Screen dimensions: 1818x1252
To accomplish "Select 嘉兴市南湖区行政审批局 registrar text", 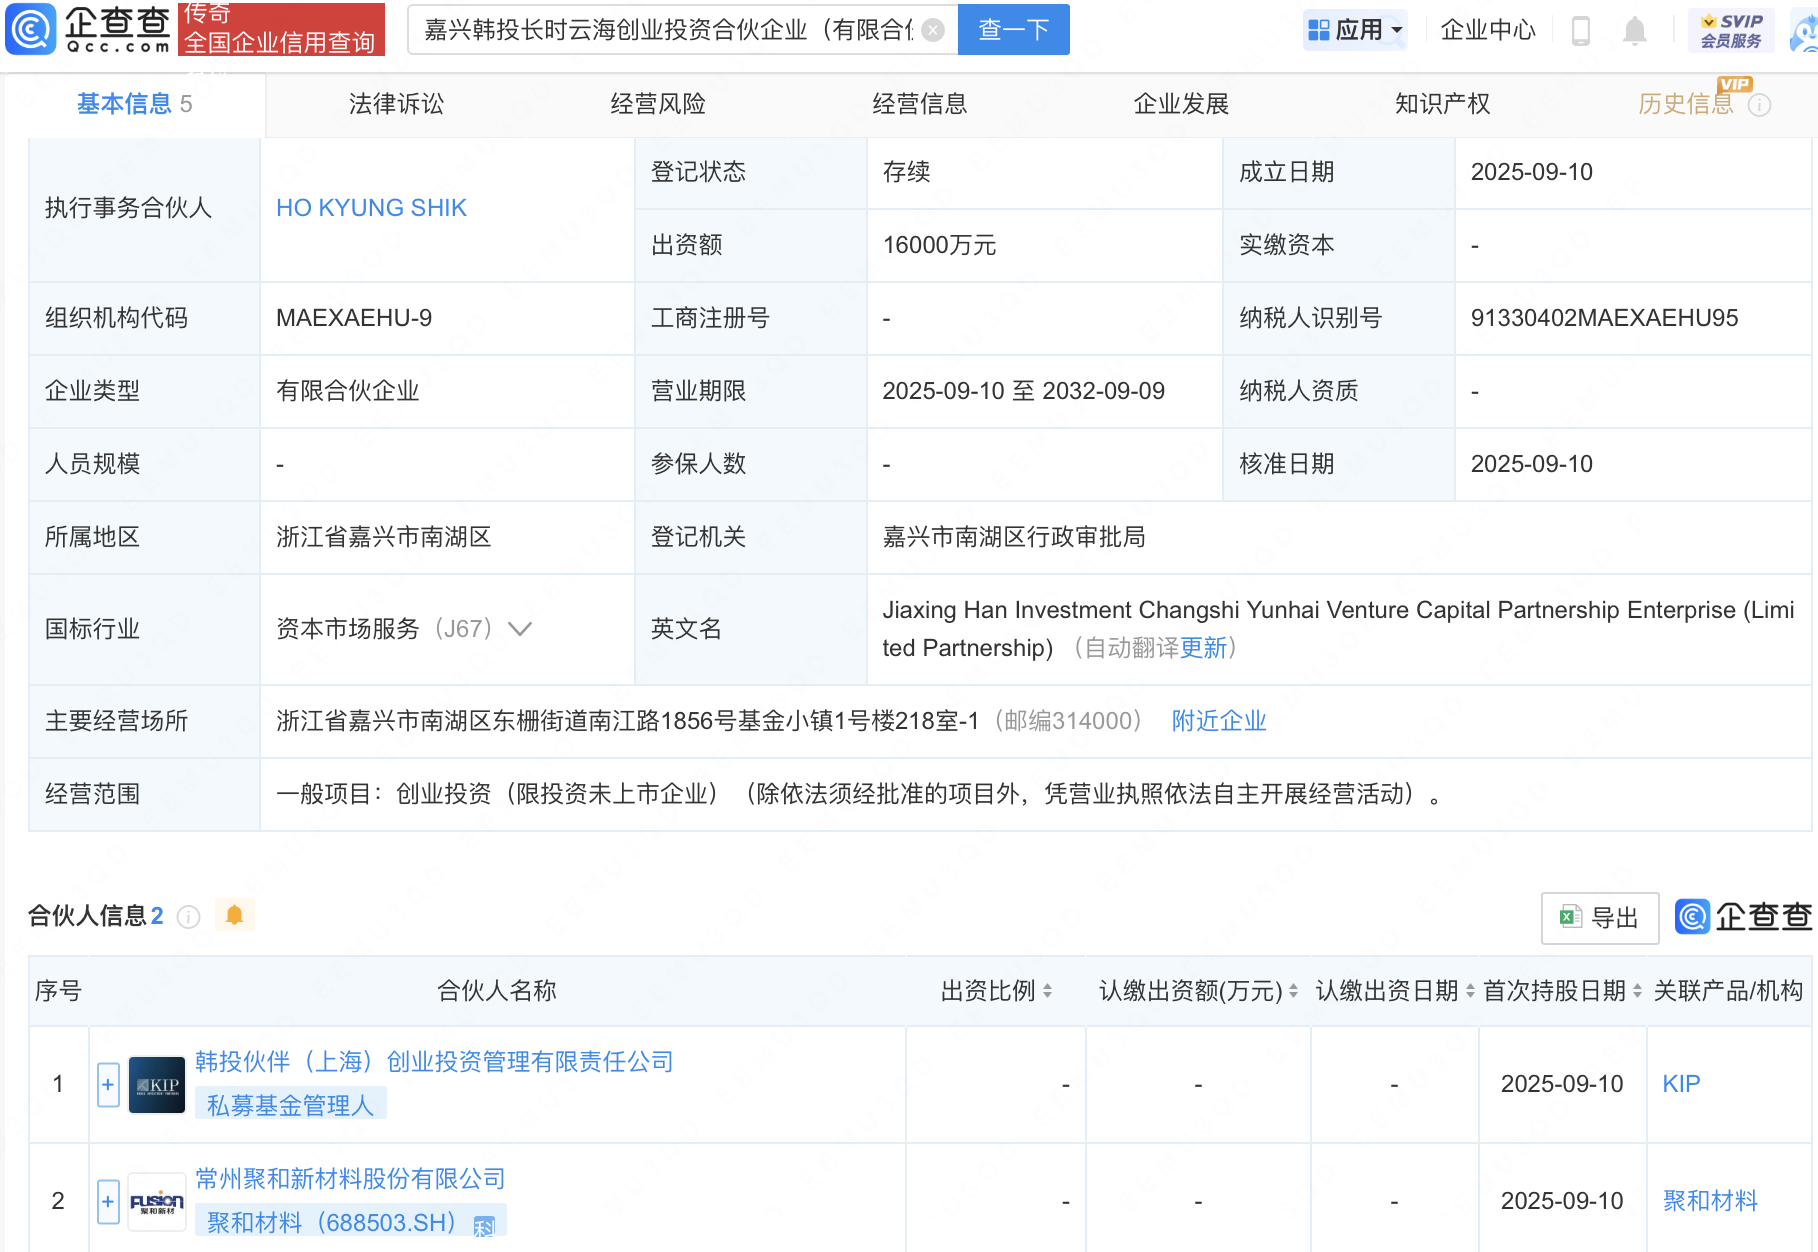I will 1014,537.
